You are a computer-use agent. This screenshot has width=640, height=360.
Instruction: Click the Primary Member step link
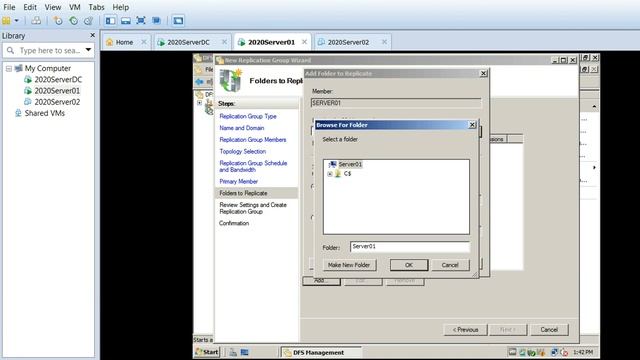(x=238, y=181)
